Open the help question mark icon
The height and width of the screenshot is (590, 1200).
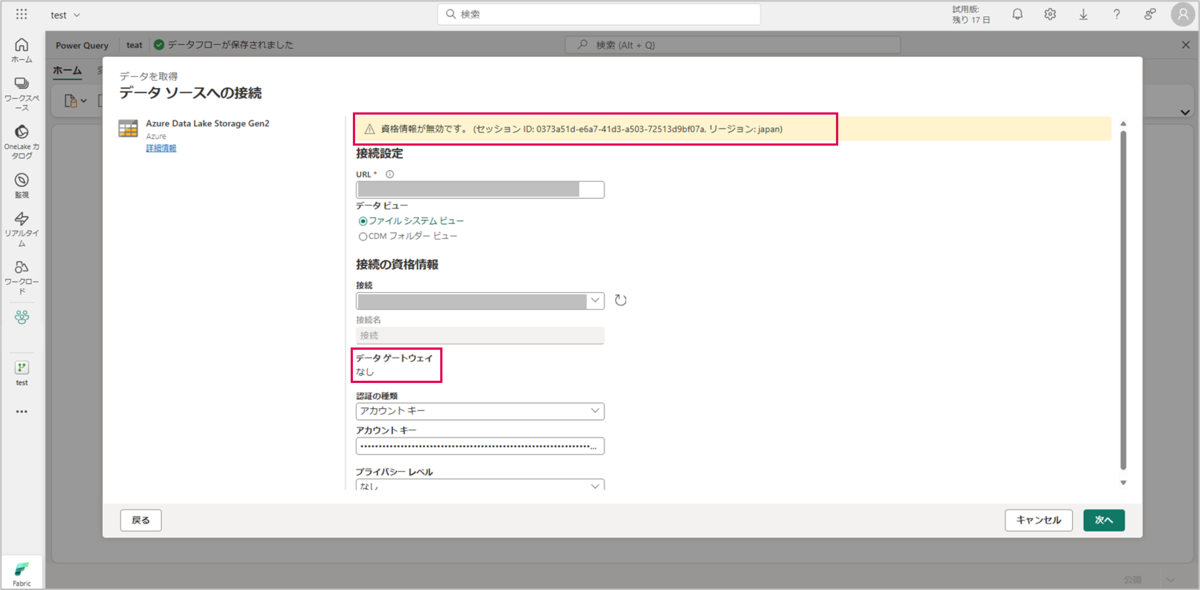(1116, 14)
